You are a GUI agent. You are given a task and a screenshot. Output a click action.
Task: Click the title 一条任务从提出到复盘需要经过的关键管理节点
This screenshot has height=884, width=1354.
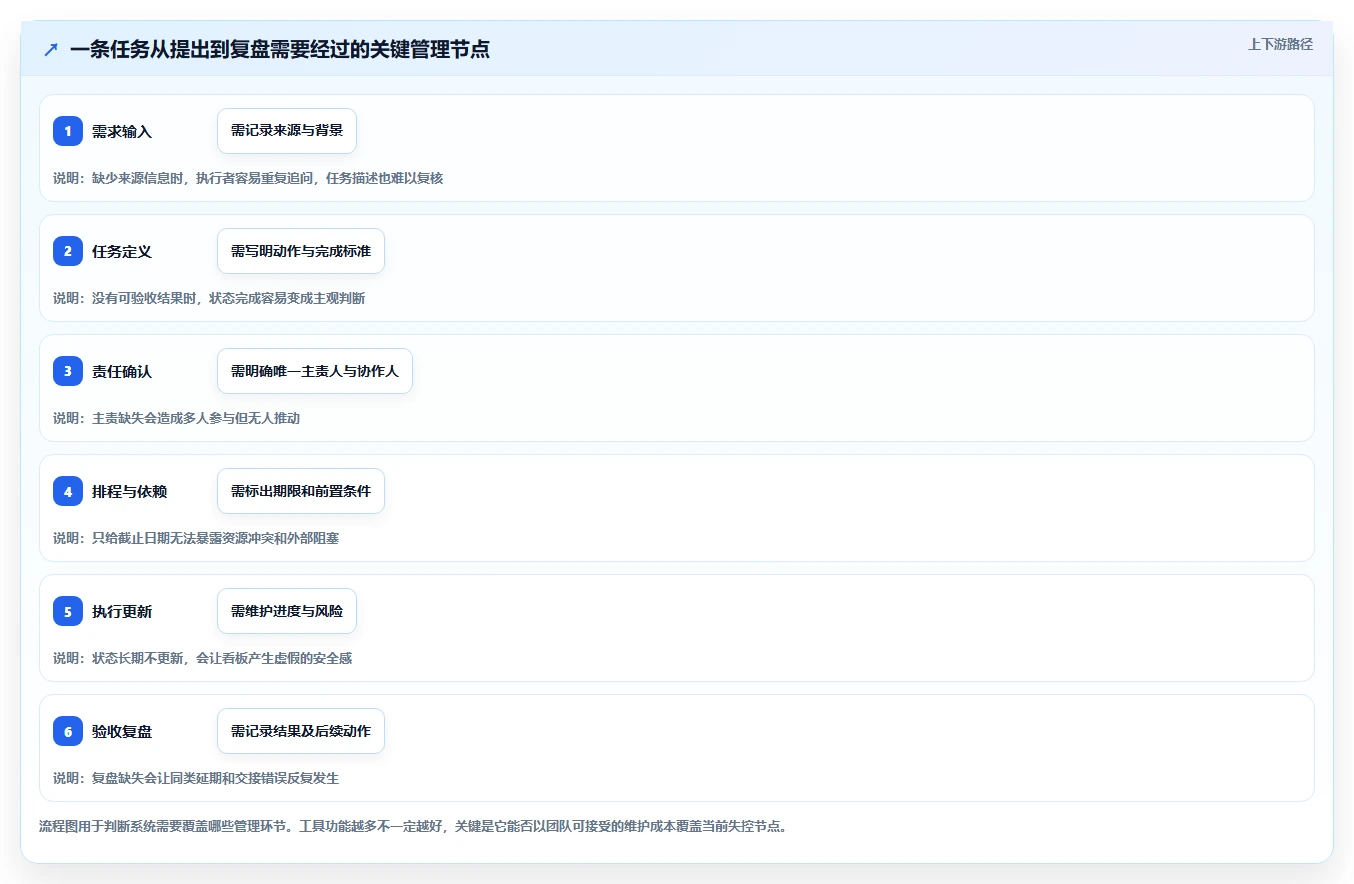tap(280, 49)
